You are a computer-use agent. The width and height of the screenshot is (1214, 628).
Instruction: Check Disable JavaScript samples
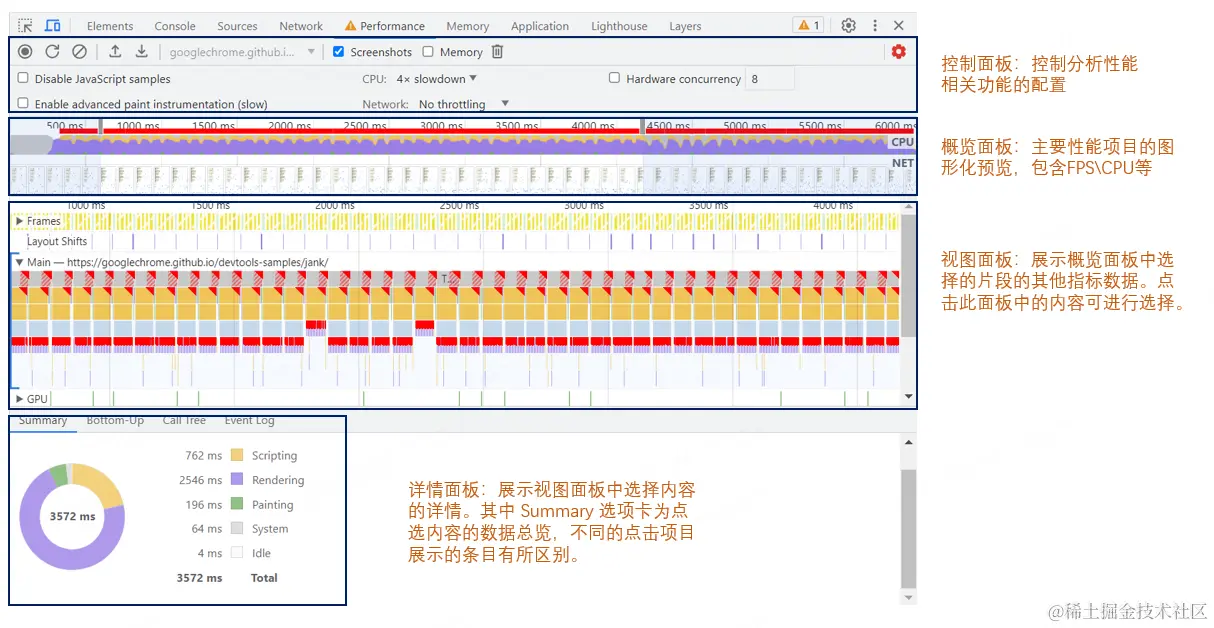coord(23,78)
